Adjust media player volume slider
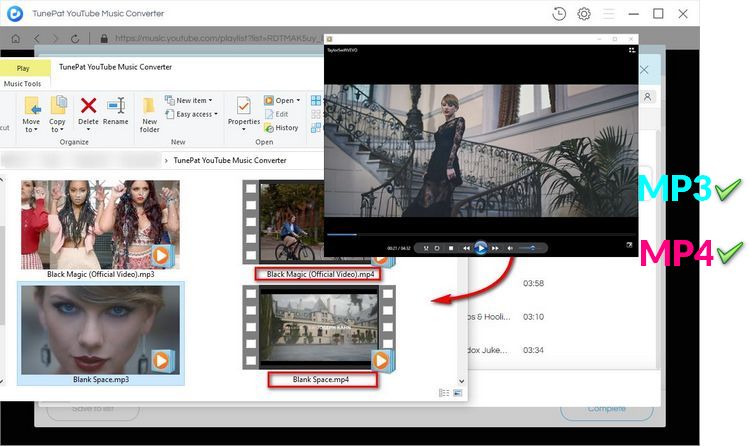The height and width of the screenshot is (446, 750). pos(527,248)
